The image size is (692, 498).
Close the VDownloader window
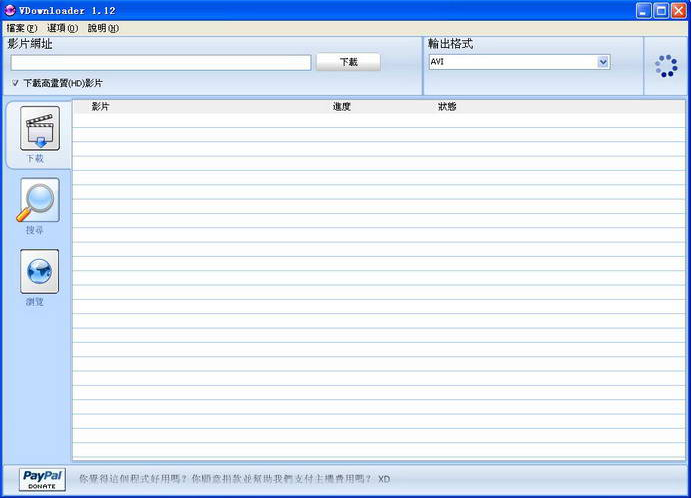(x=679, y=11)
